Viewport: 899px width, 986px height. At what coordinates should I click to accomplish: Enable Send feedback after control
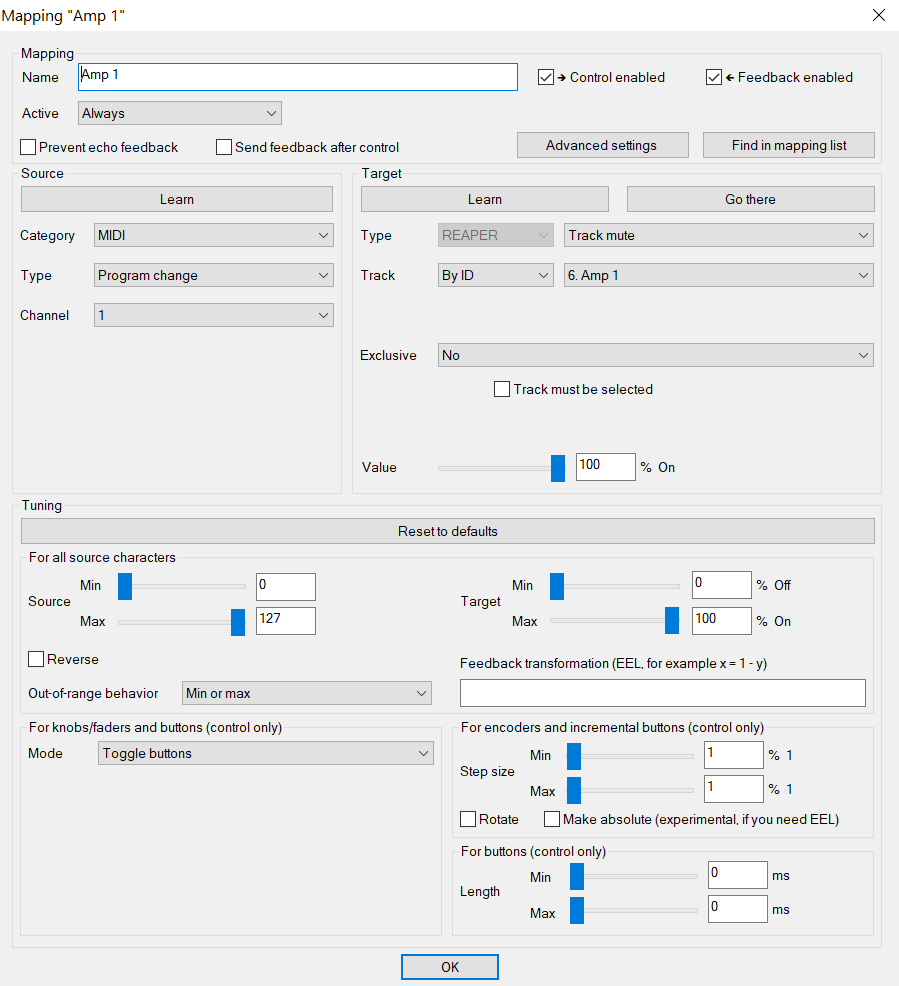click(223, 147)
